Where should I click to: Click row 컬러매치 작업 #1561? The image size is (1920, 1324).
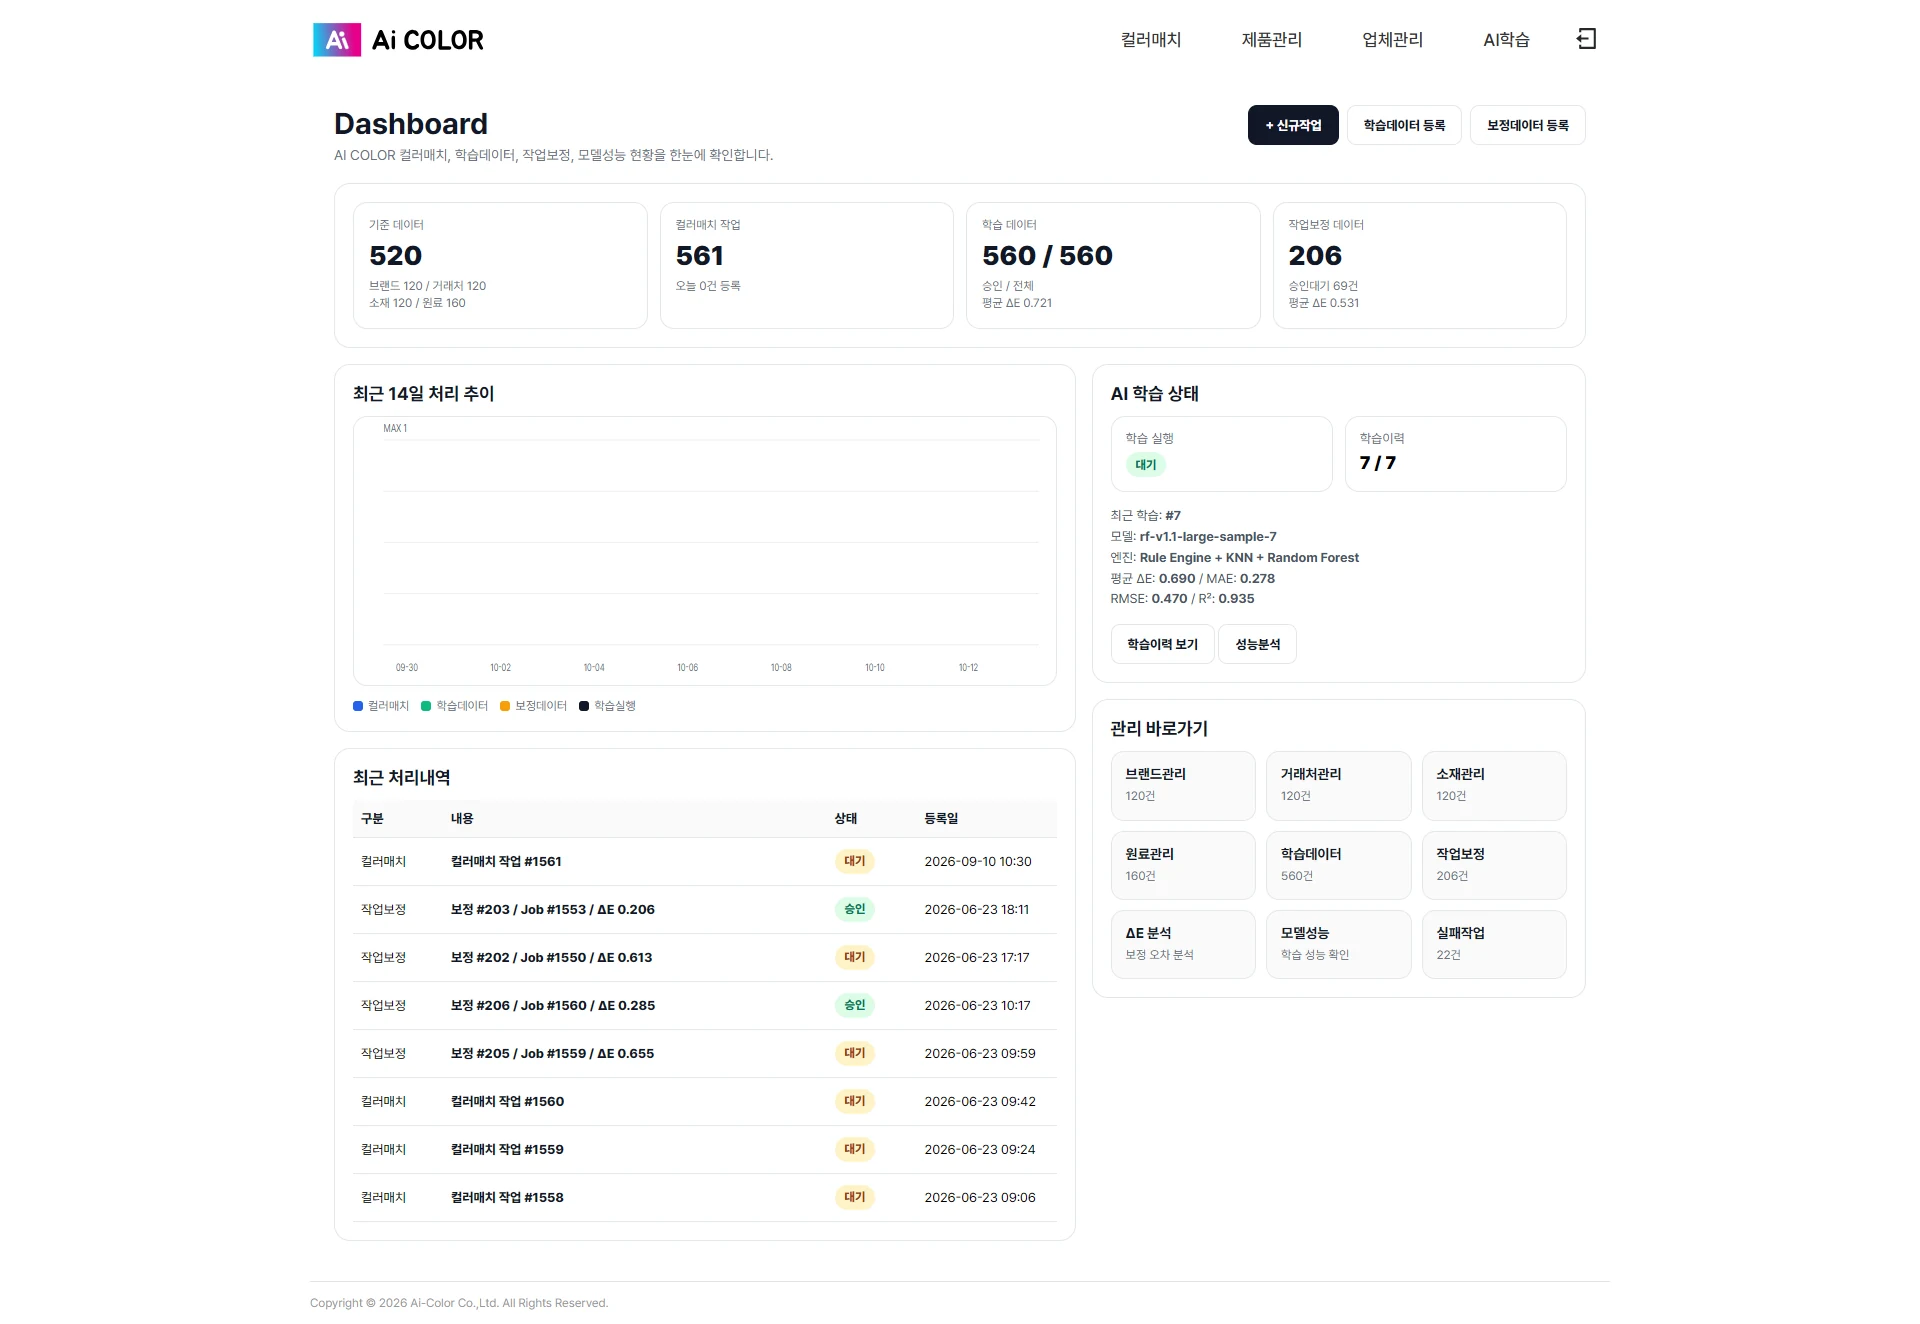point(704,862)
